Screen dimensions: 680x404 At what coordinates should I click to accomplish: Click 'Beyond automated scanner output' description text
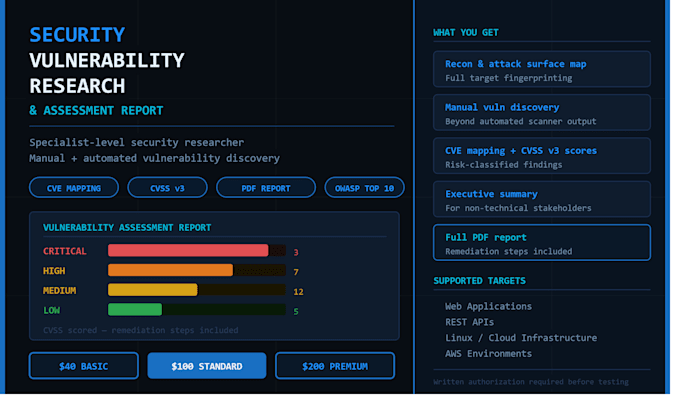pyautogui.click(x=521, y=121)
